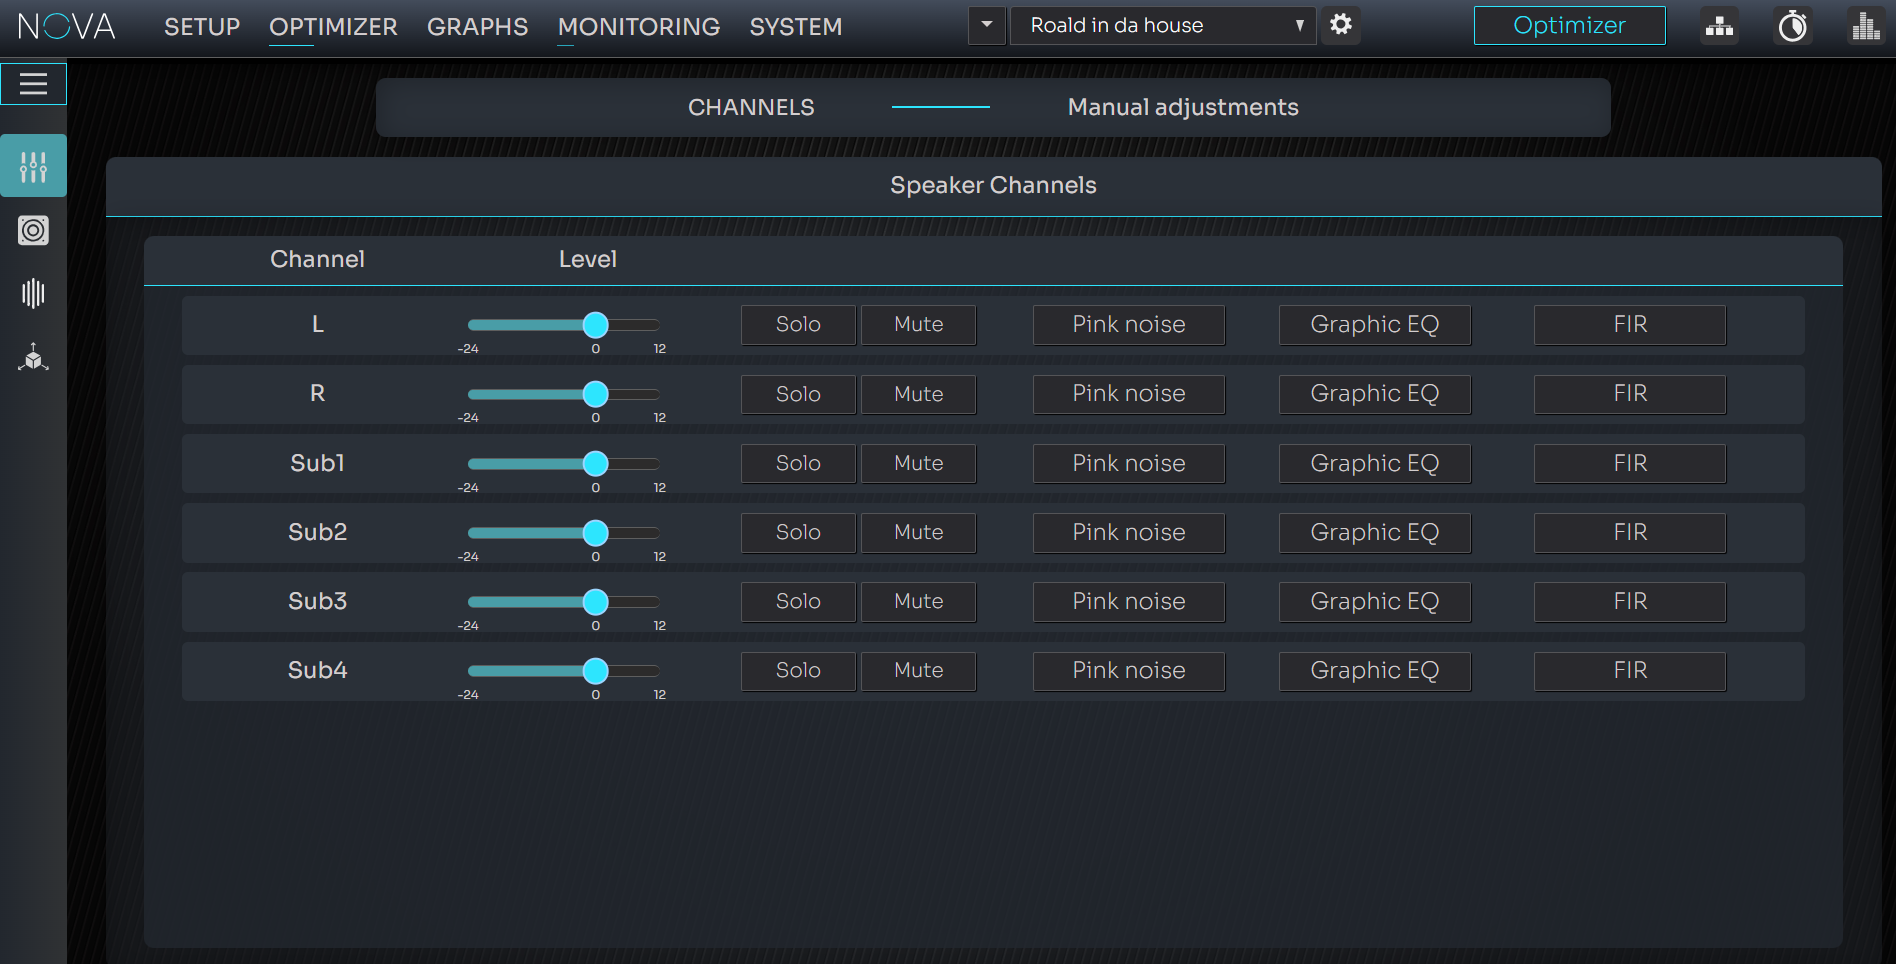This screenshot has height=964, width=1896.
Task: Open FIR for Sub4 channel
Action: click(x=1630, y=671)
